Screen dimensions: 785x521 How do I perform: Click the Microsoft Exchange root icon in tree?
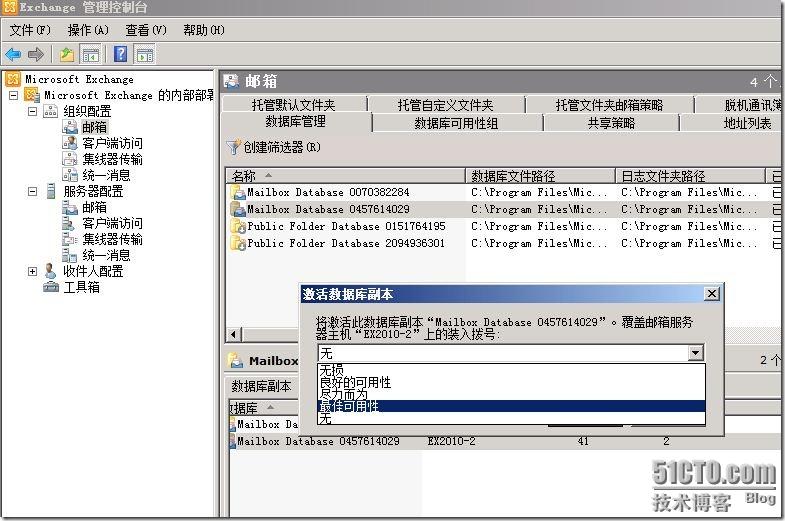click(x=13, y=79)
